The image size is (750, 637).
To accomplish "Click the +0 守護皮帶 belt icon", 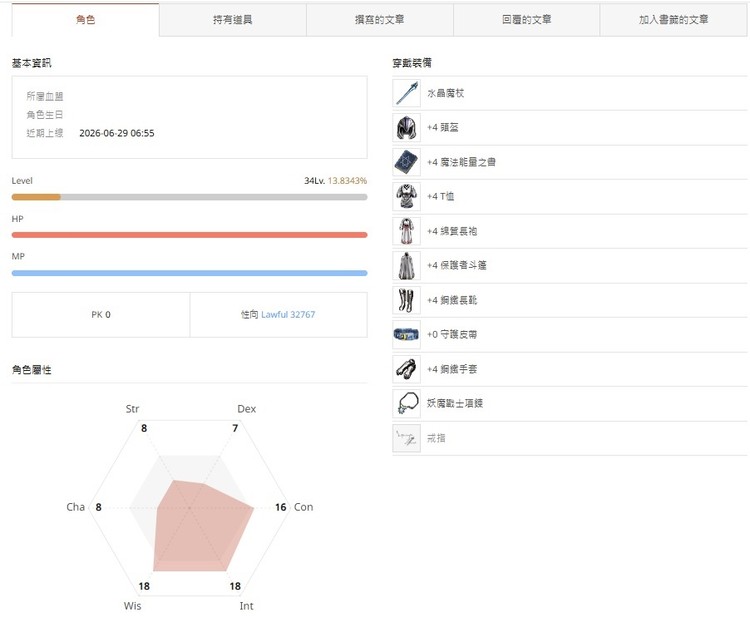I will point(407,334).
